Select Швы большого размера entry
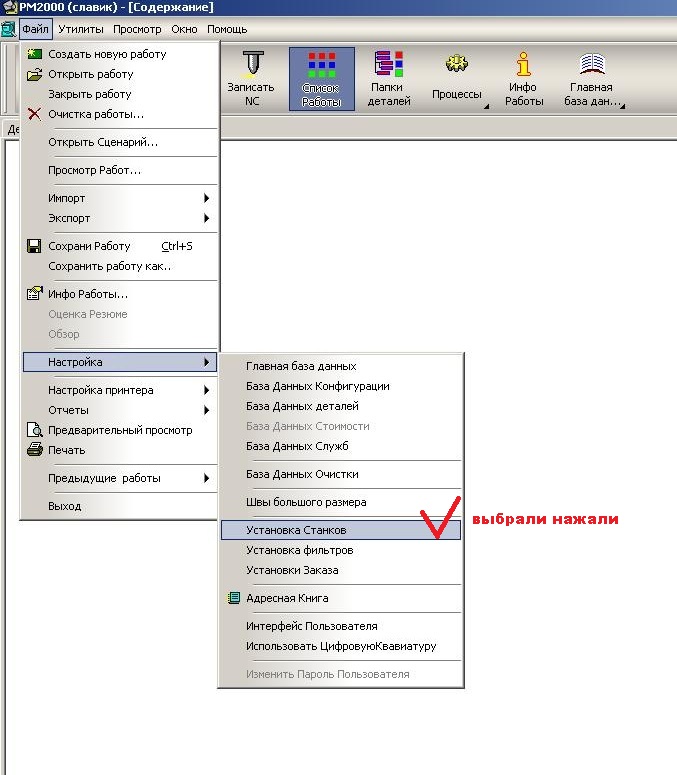677x775 pixels. coord(340,502)
